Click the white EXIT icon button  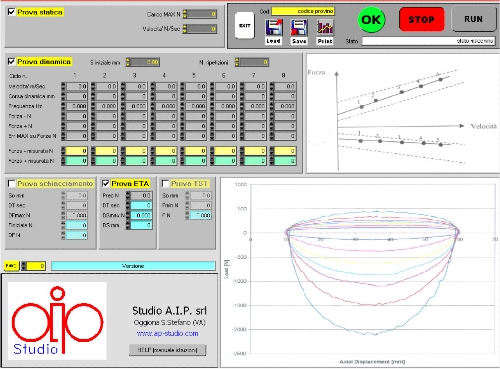[x=244, y=26]
